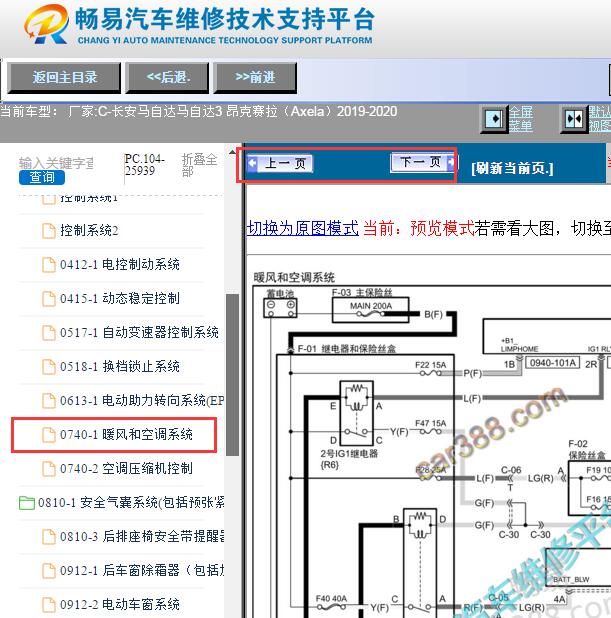
Task: Go forward with >>前进 button
Action: [x=255, y=77]
